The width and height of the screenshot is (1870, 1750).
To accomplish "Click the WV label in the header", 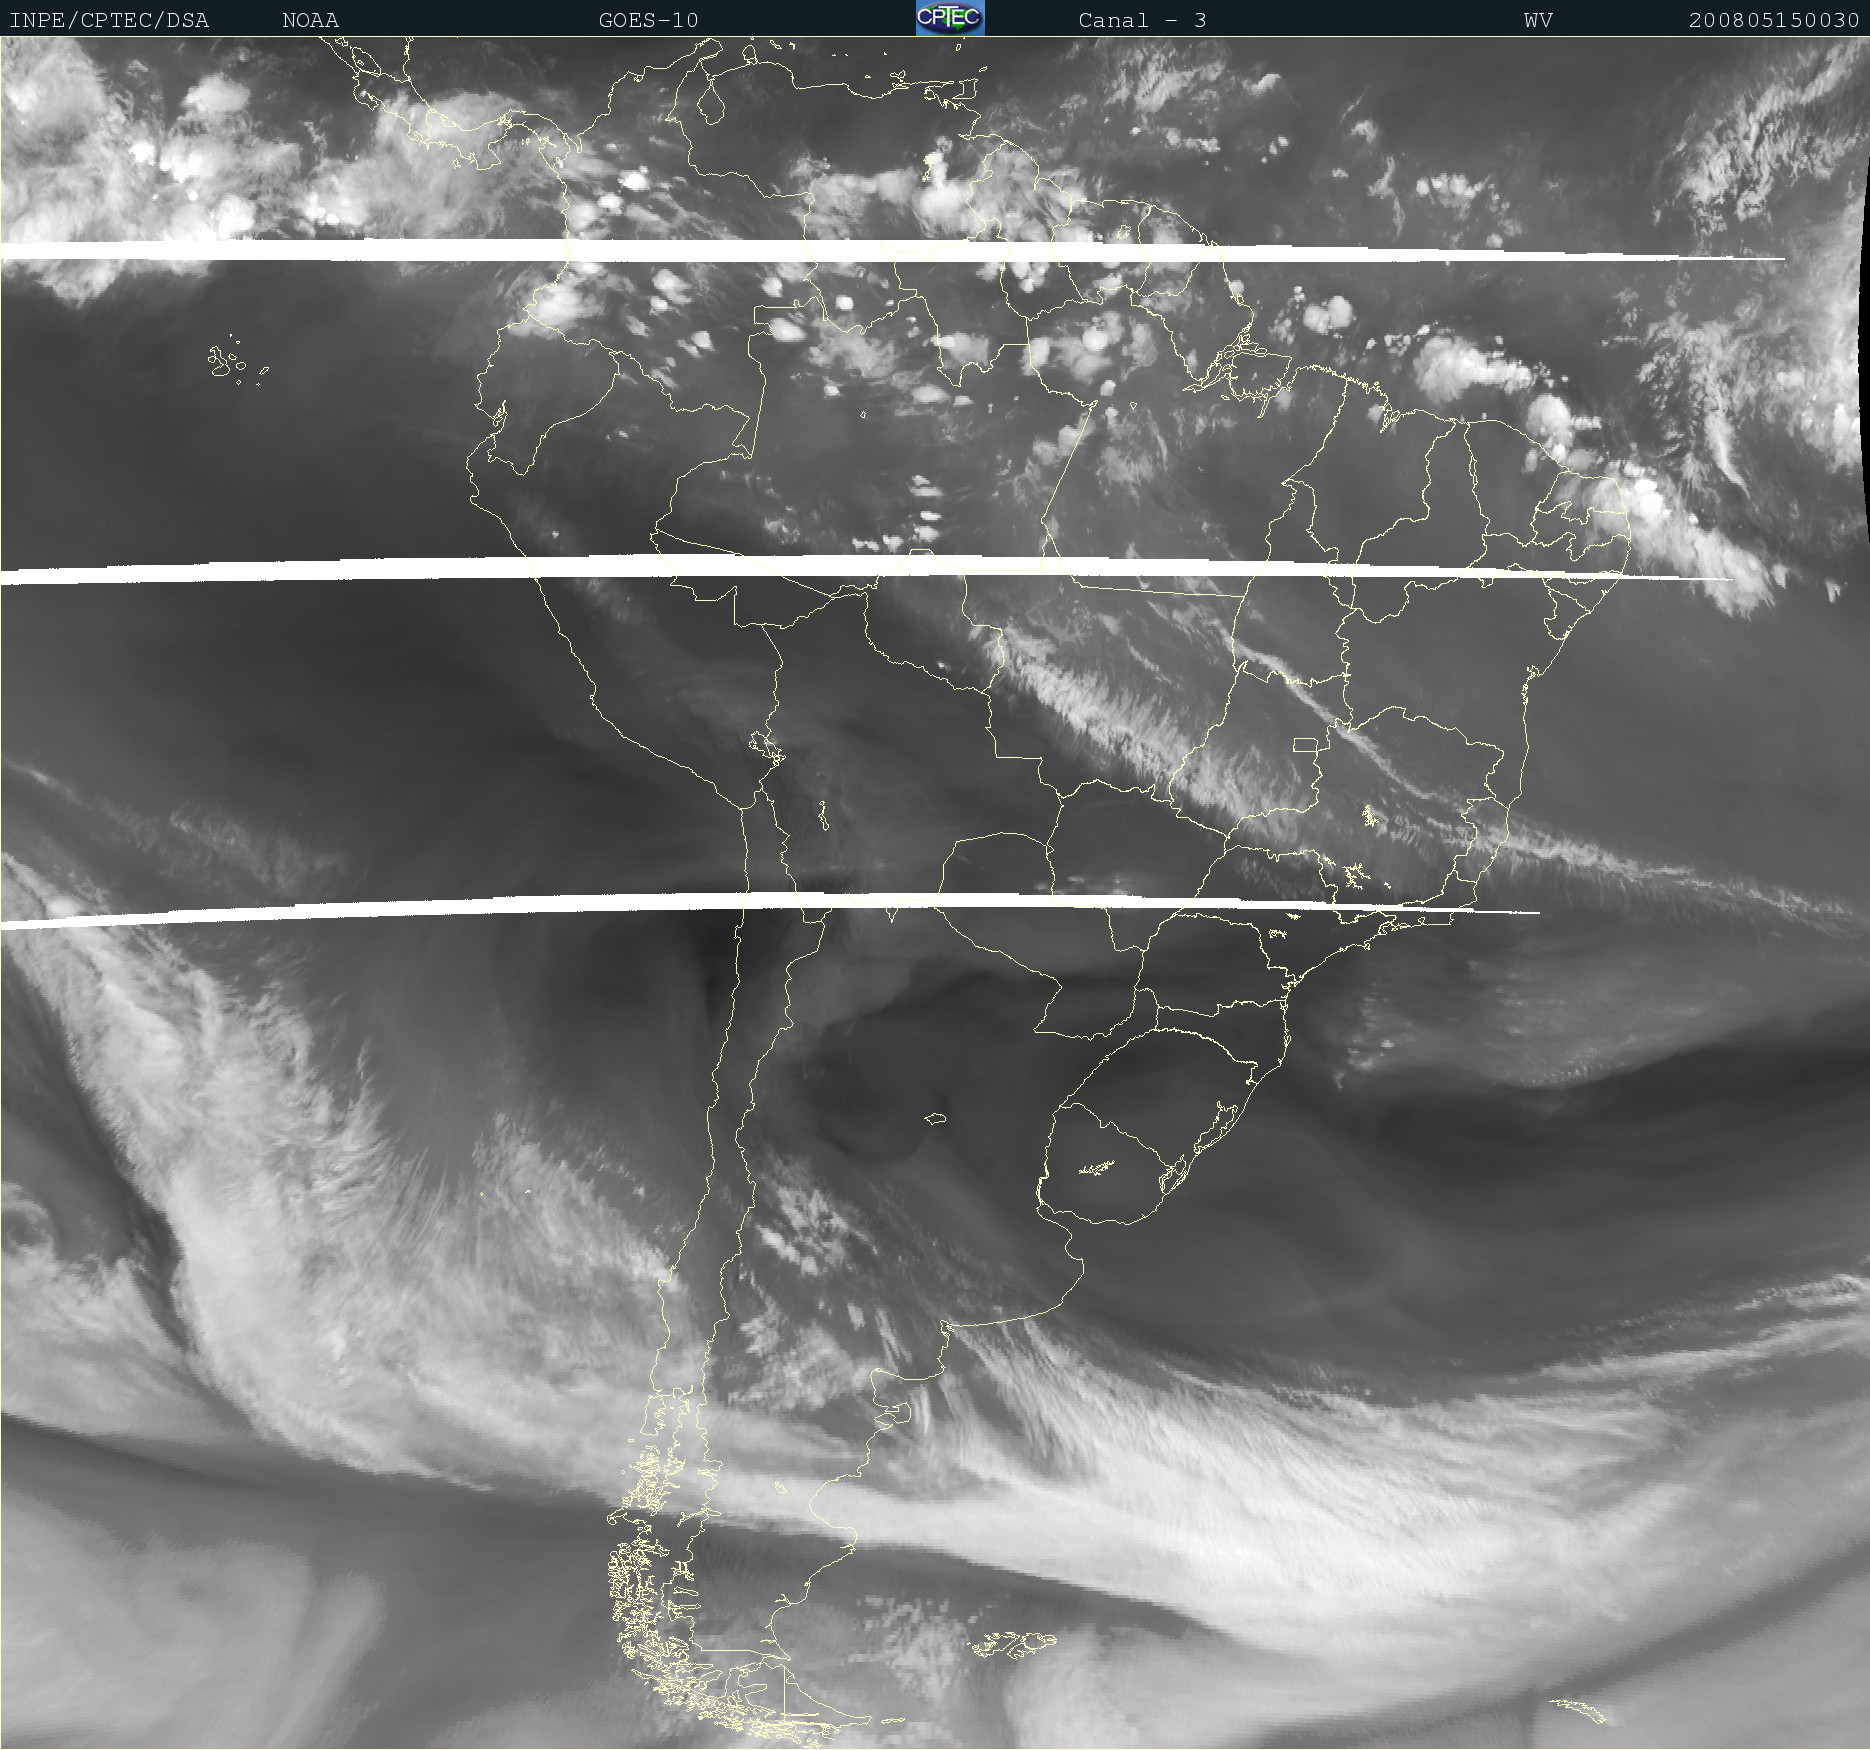I will click(1538, 20).
